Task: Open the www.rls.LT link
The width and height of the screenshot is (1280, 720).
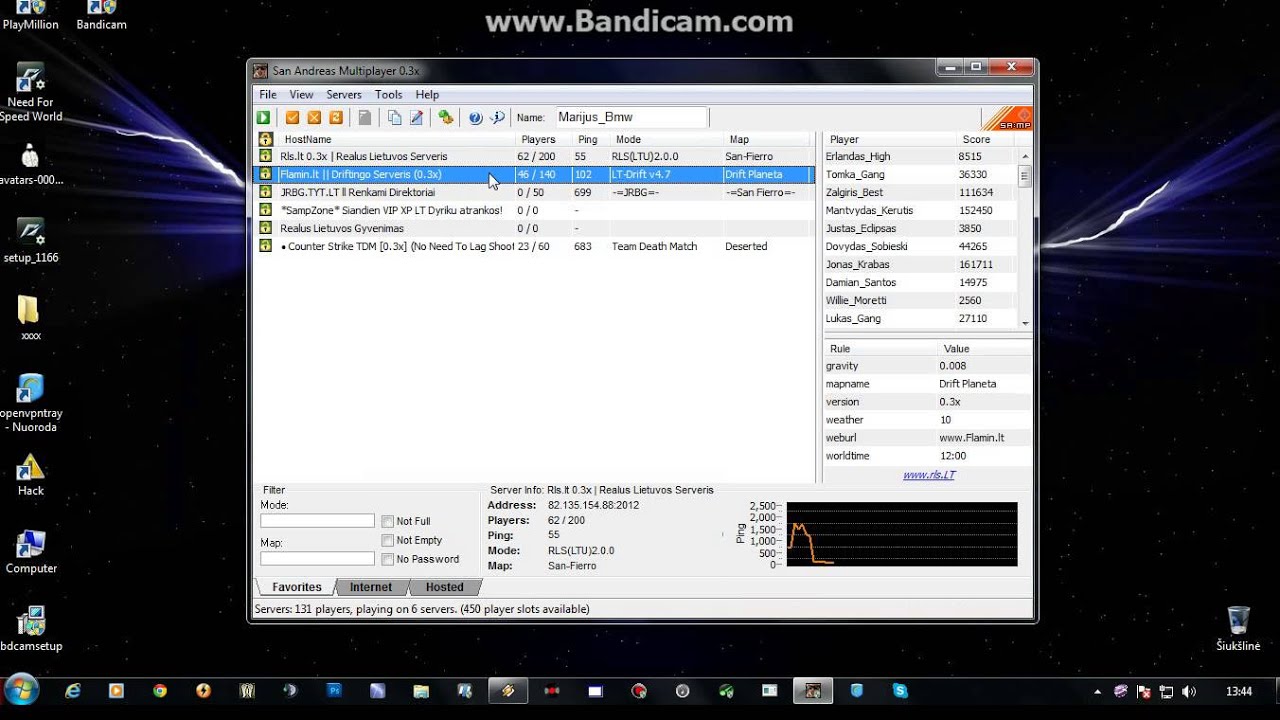Action: pyautogui.click(x=929, y=475)
